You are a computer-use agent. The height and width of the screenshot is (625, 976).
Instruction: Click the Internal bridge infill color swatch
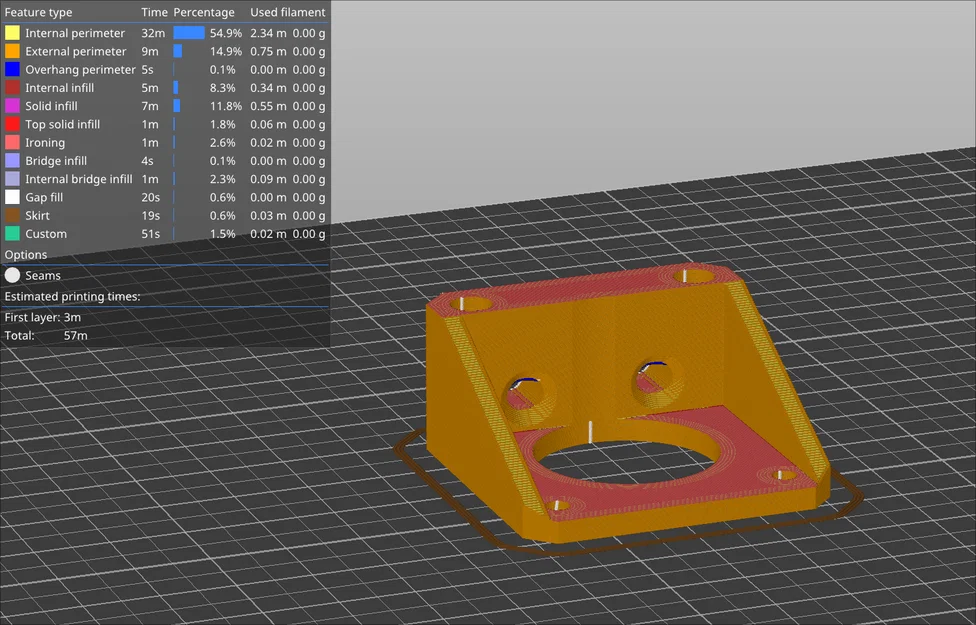point(12,179)
